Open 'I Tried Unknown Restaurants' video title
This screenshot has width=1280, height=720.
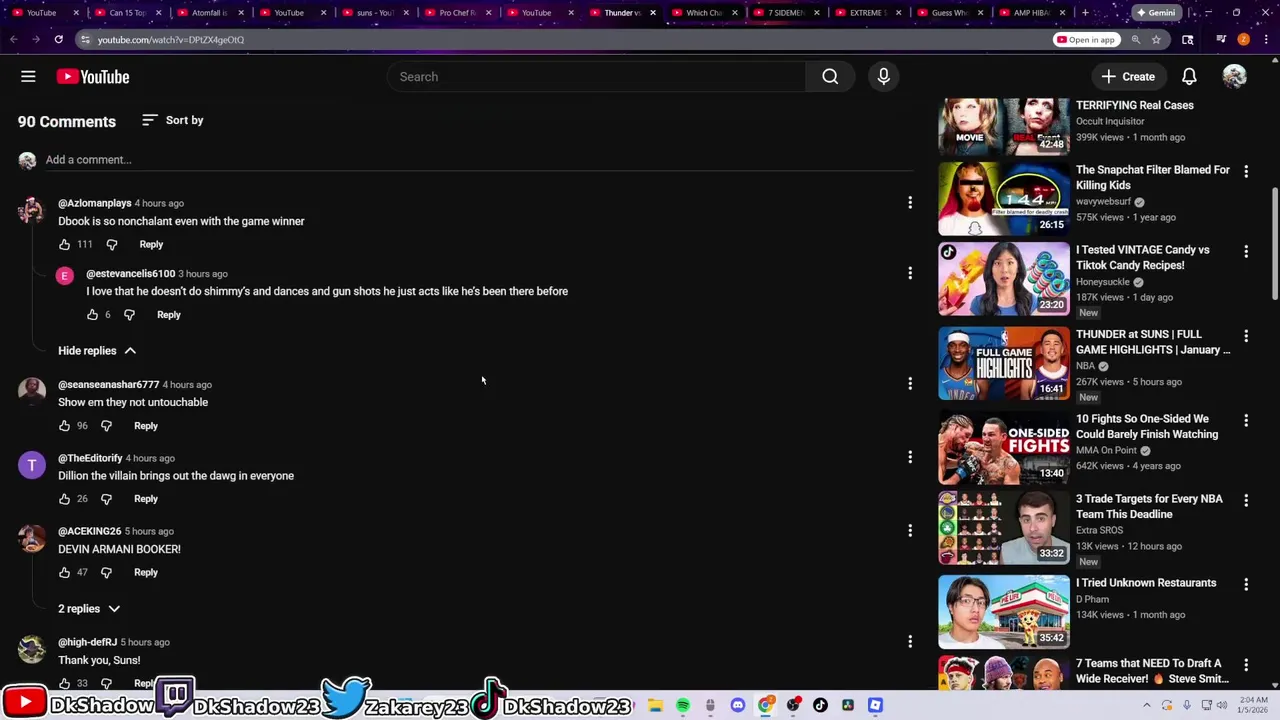pos(1146,583)
